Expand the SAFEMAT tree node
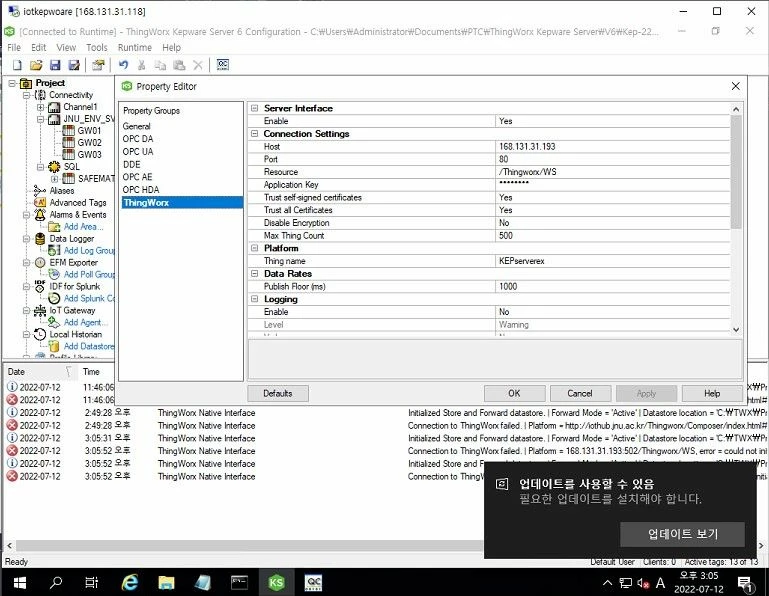The width and height of the screenshot is (769, 596). [x=55, y=179]
